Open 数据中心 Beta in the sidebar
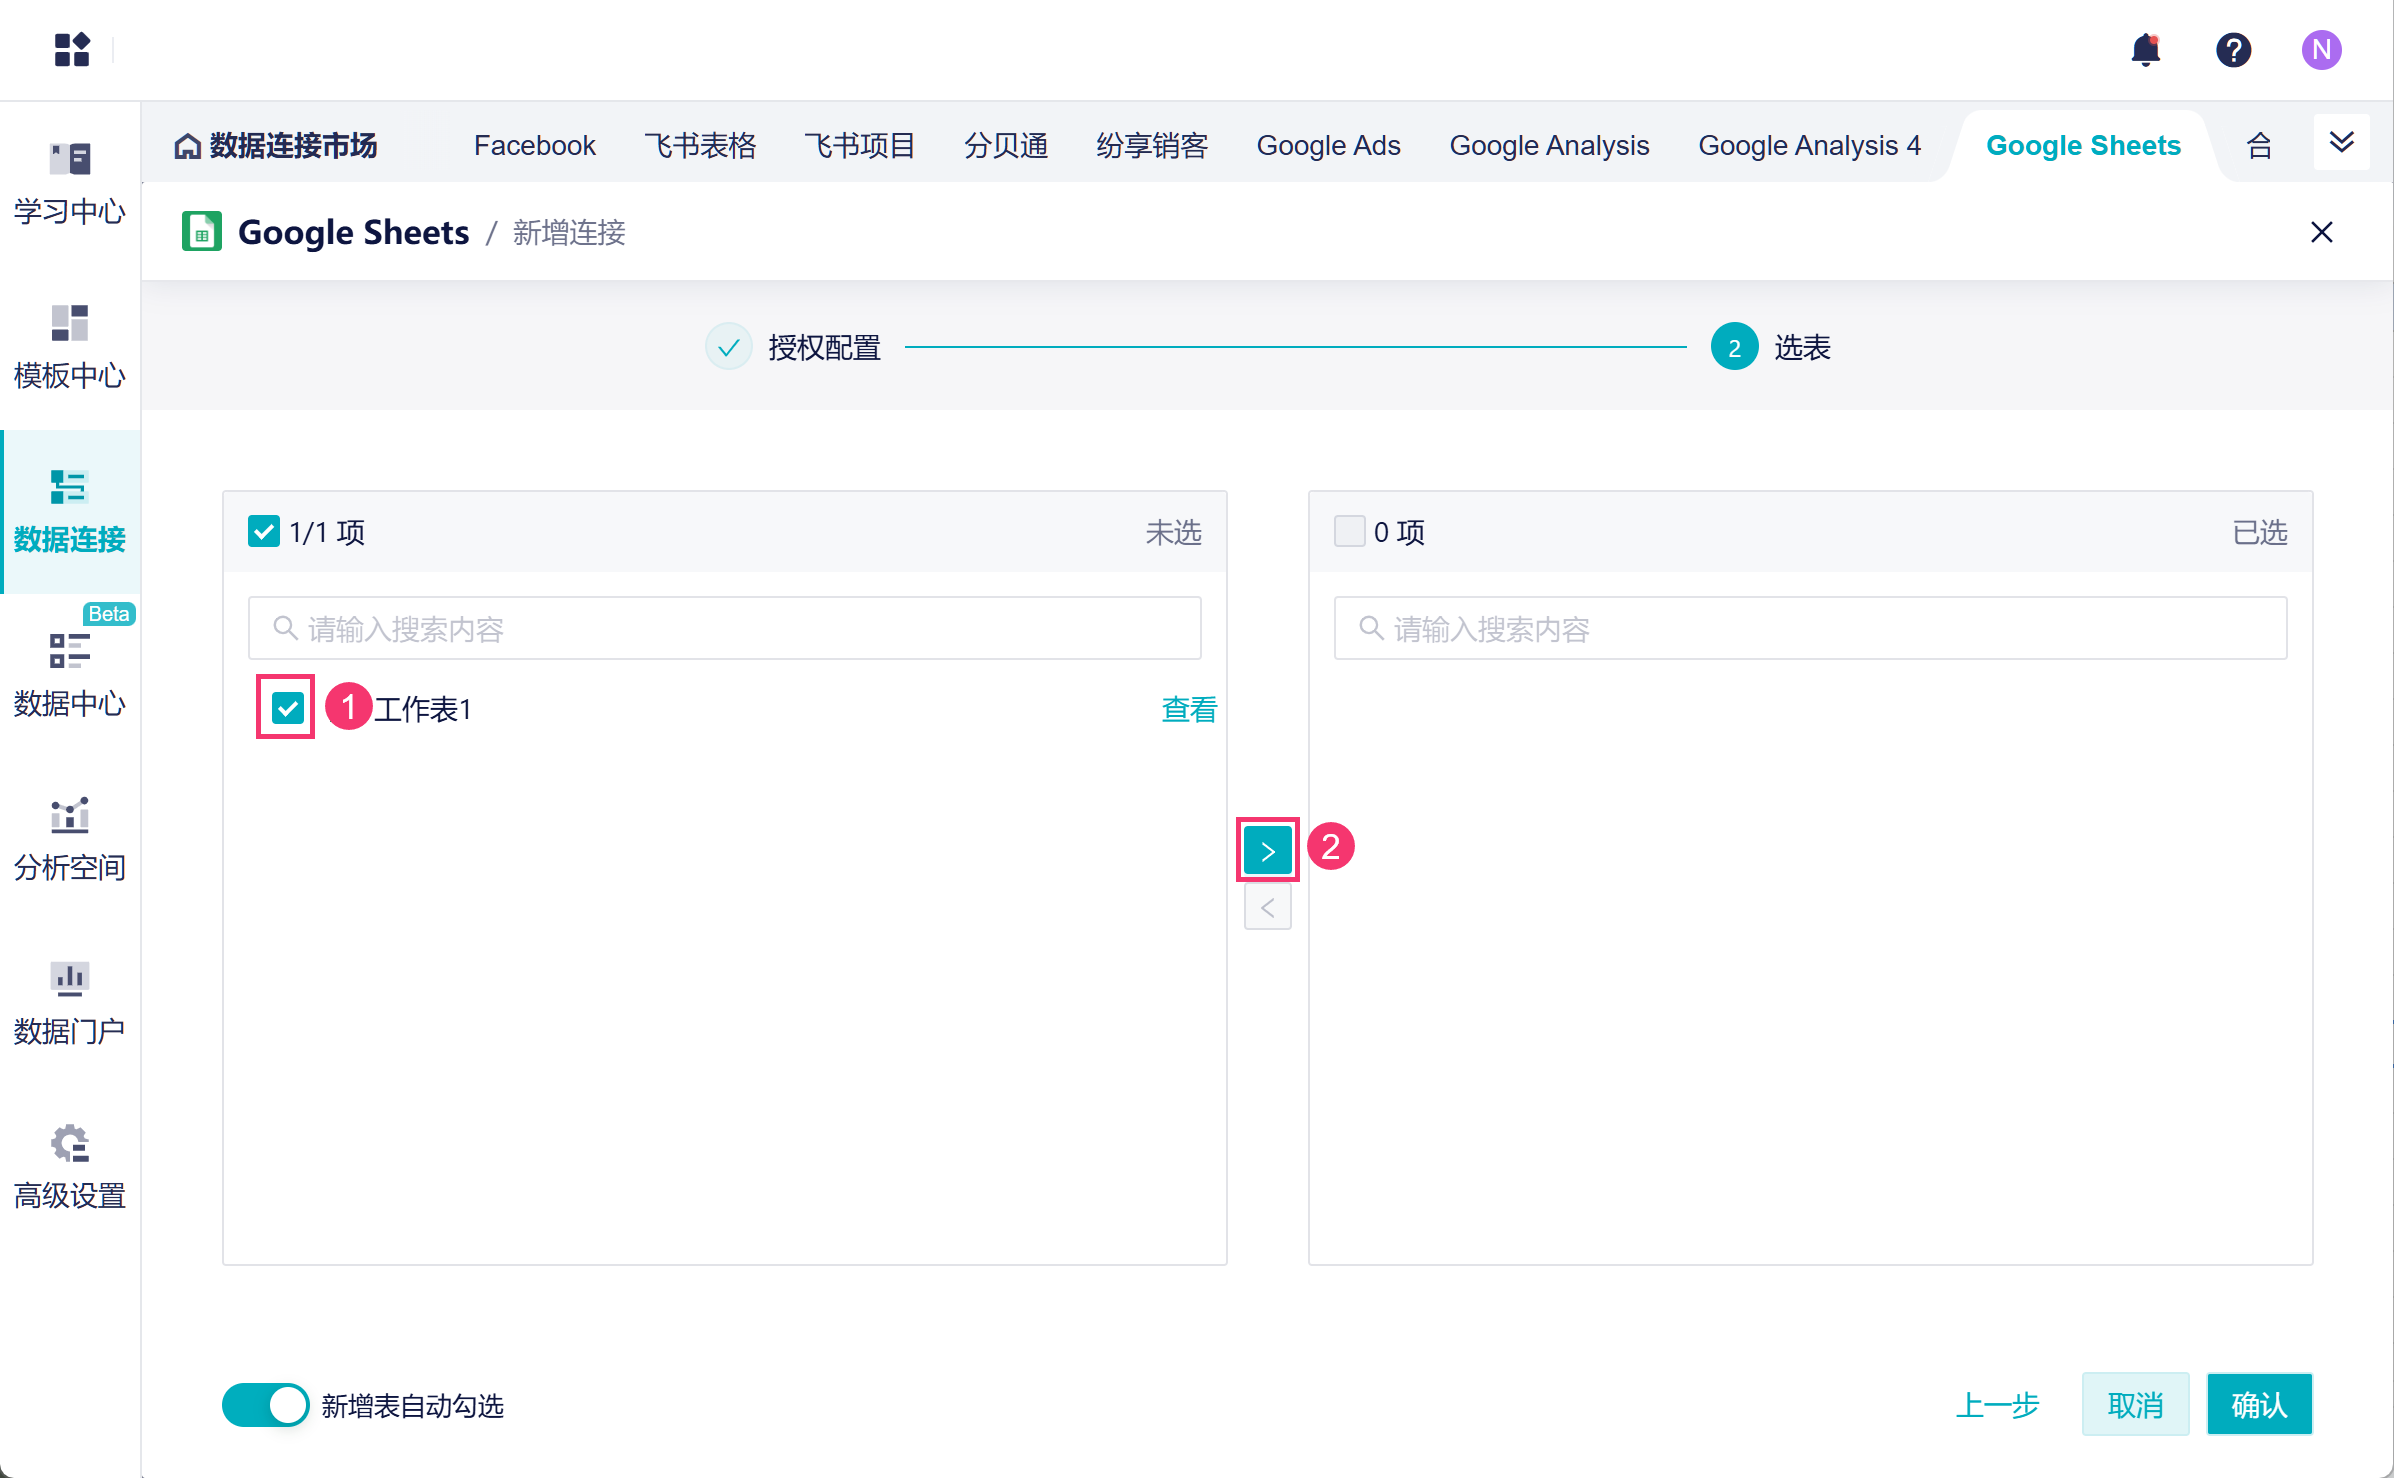The width and height of the screenshot is (2394, 1478). pos(70,675)
